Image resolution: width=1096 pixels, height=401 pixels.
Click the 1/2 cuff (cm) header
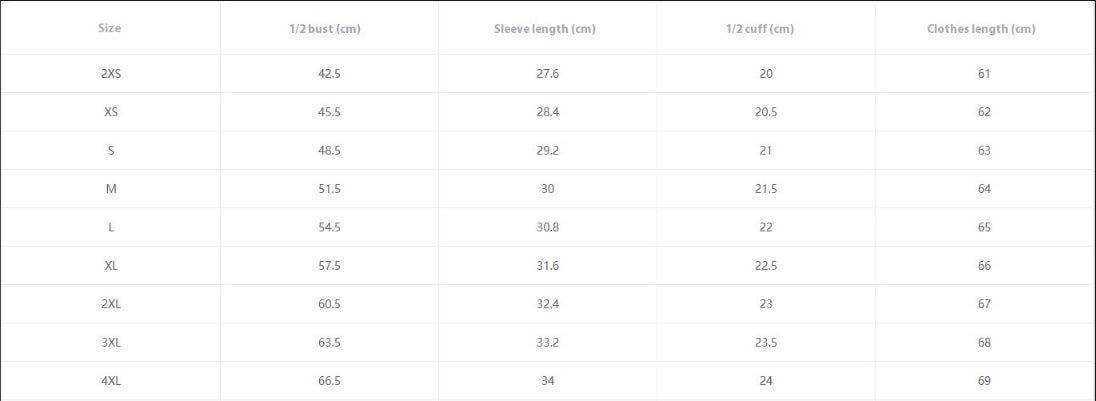tap(764, 29)
